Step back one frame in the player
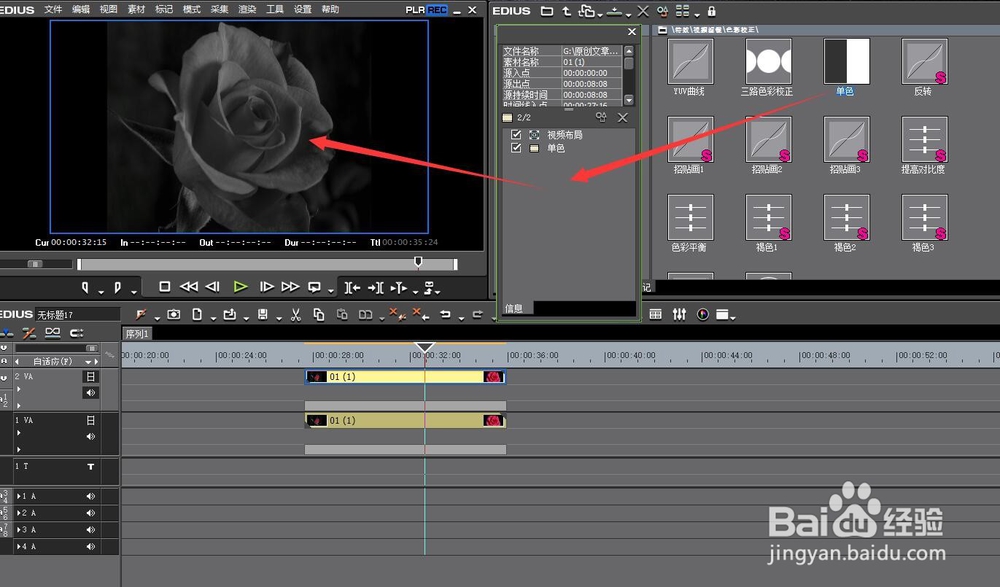This screenshot has height=587, width=1000. pyautogui.click(x=213, y=287)
